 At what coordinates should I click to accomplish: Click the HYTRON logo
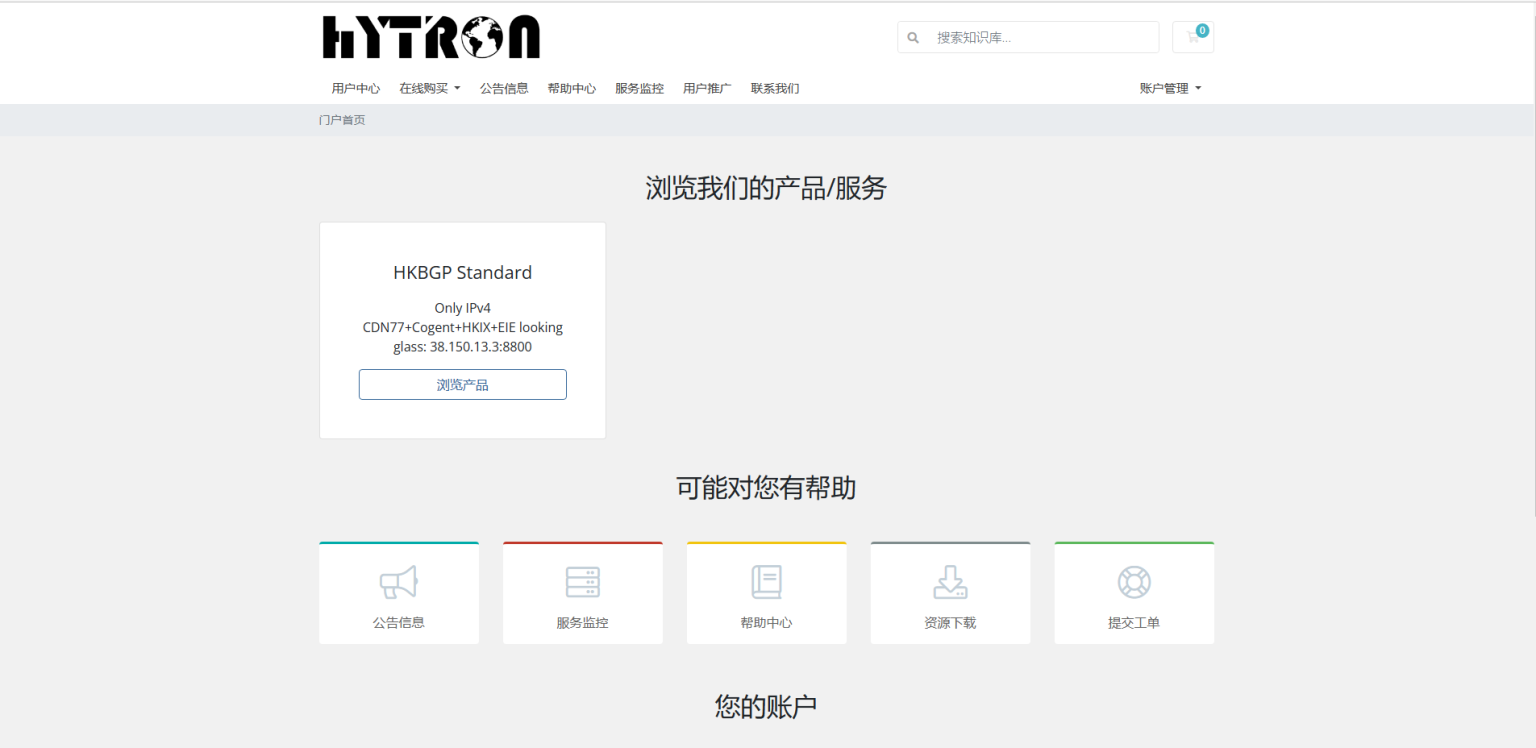click(430, 36)
